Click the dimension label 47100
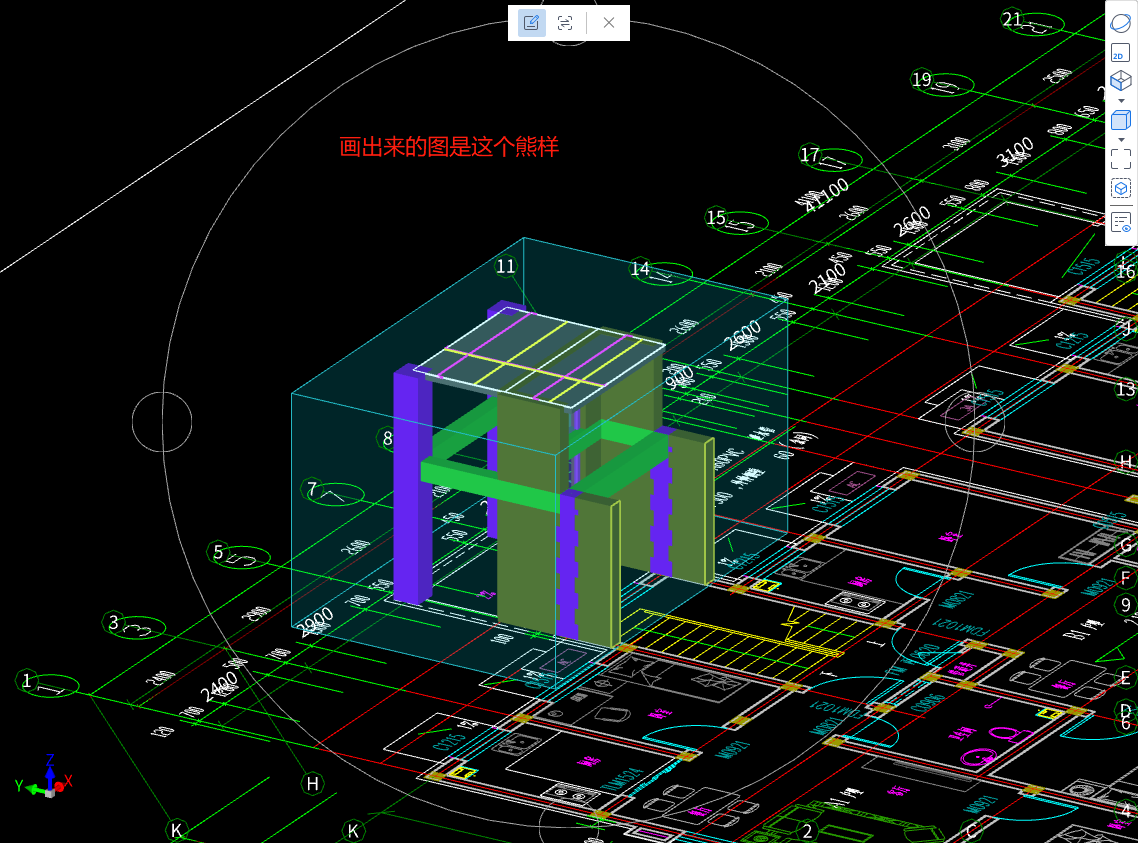Viewport: 1138px width, 843px height. point(827,194)
